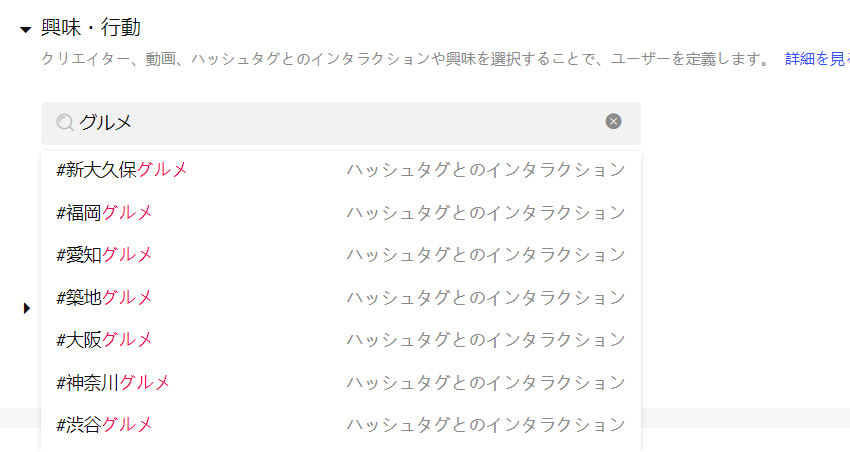Pick the #渋谷グルメ hashtag
The image size is (850, 452).
[340, 424]
